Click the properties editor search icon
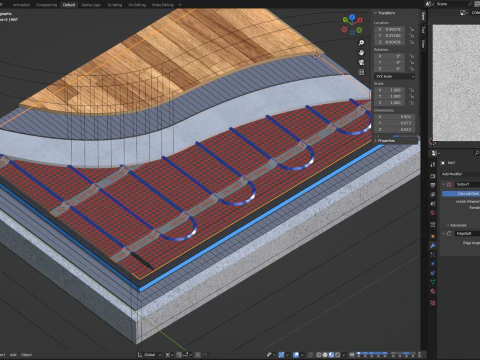Viewport: 480px width, 360px height. [477, 153]
